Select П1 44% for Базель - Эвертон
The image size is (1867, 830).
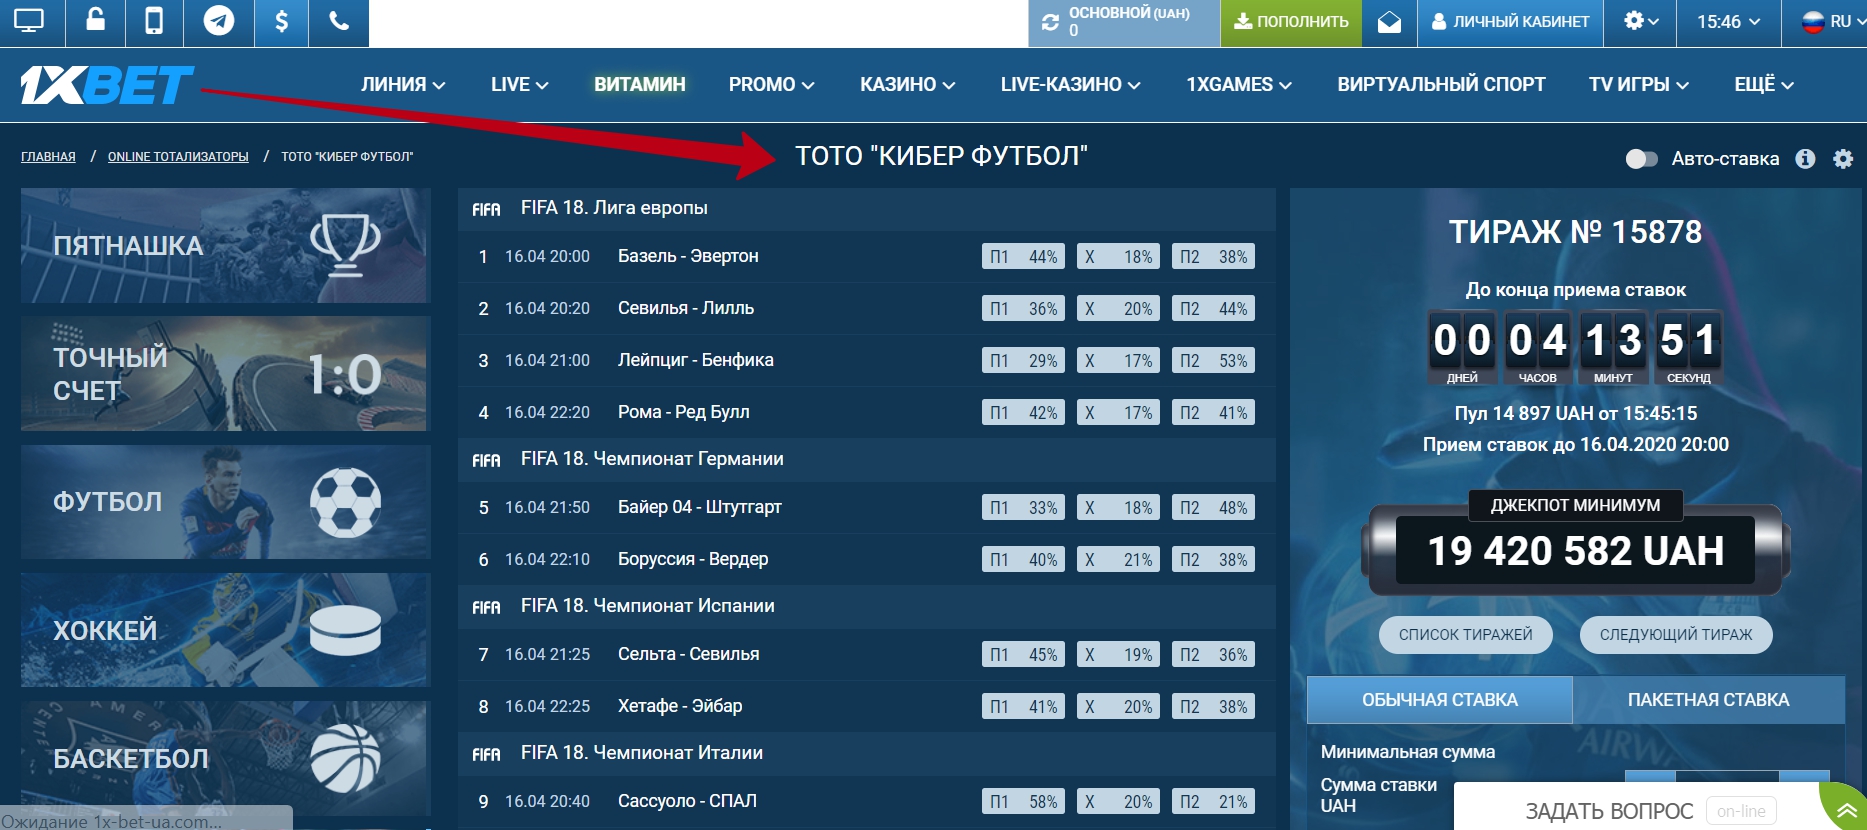click(1023, 257)
